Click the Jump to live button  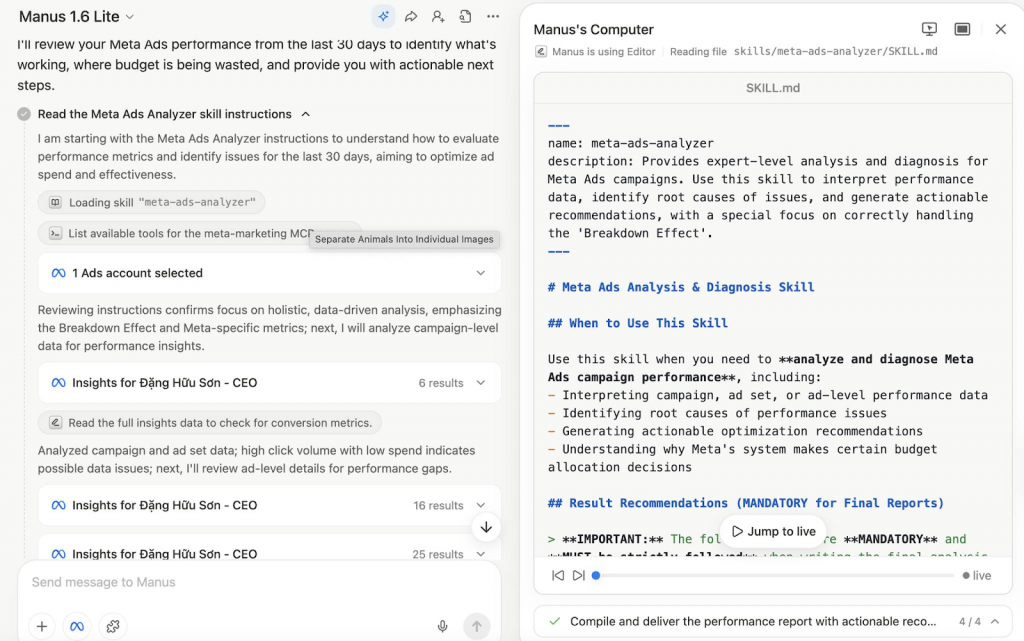pyautogui.click(x=773, y=531)
